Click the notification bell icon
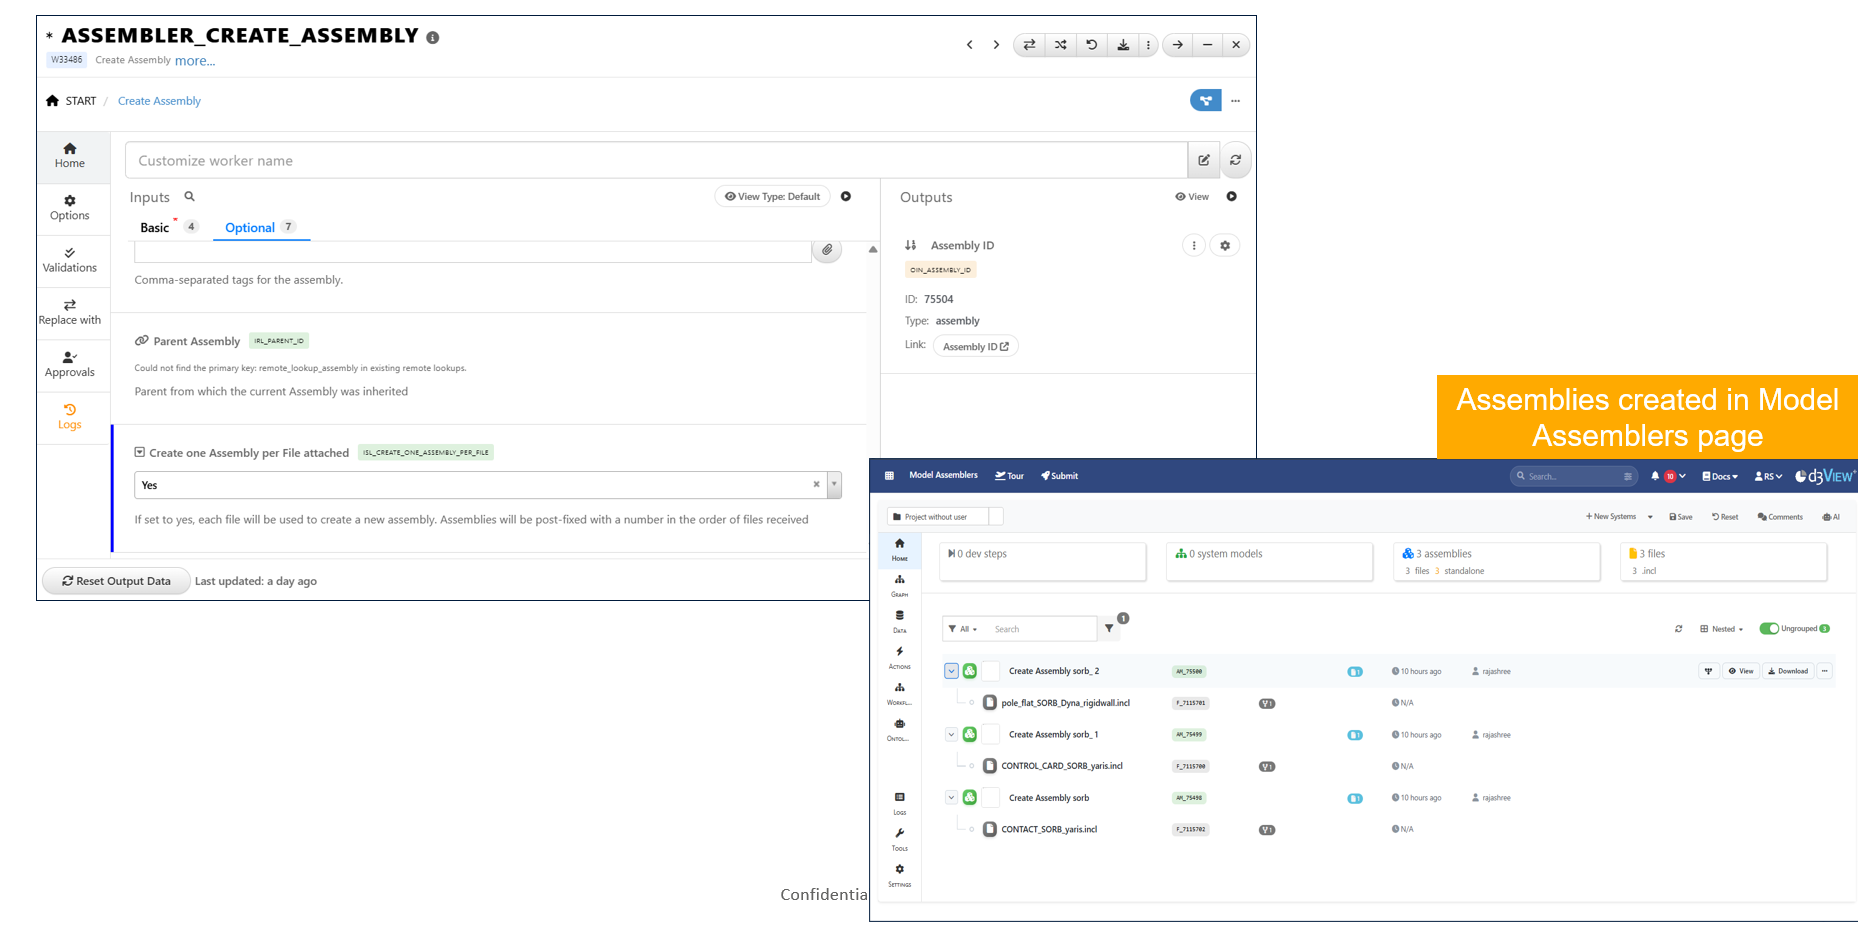Viewport: 1858px width, 931px height. (x=1655, y=476)
